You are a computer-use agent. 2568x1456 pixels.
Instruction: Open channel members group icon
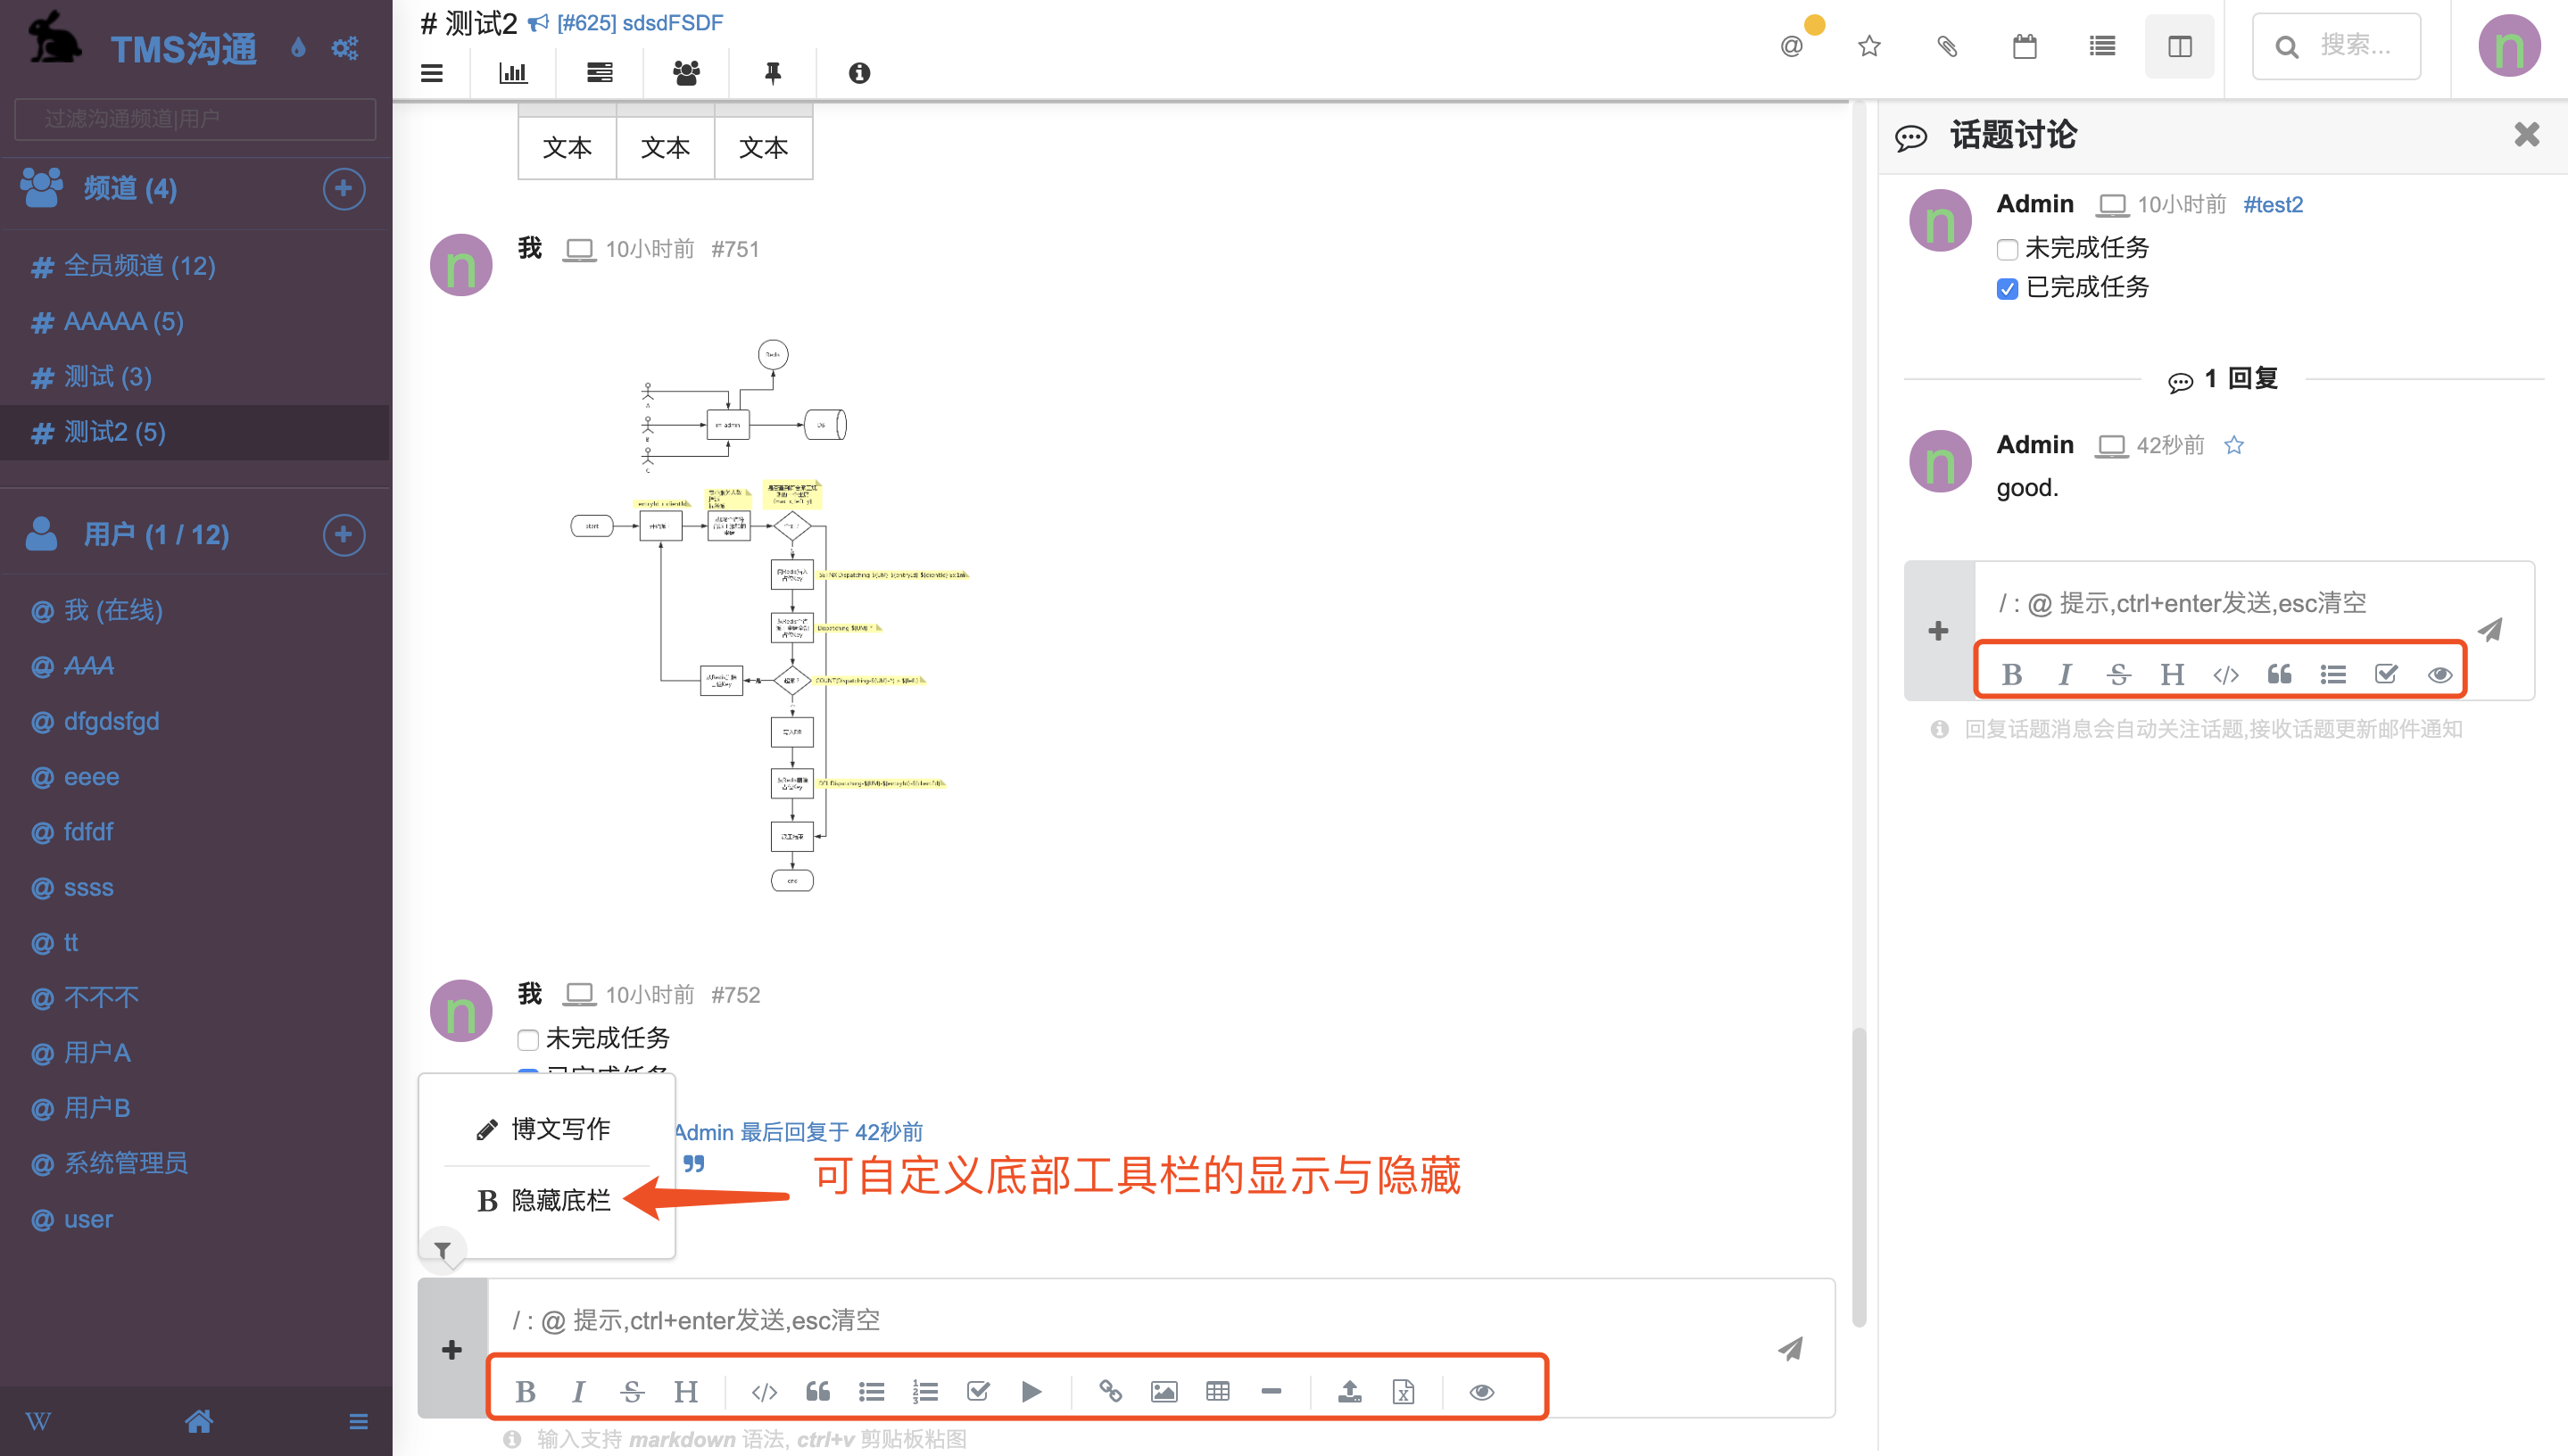[x=686, y=73]
